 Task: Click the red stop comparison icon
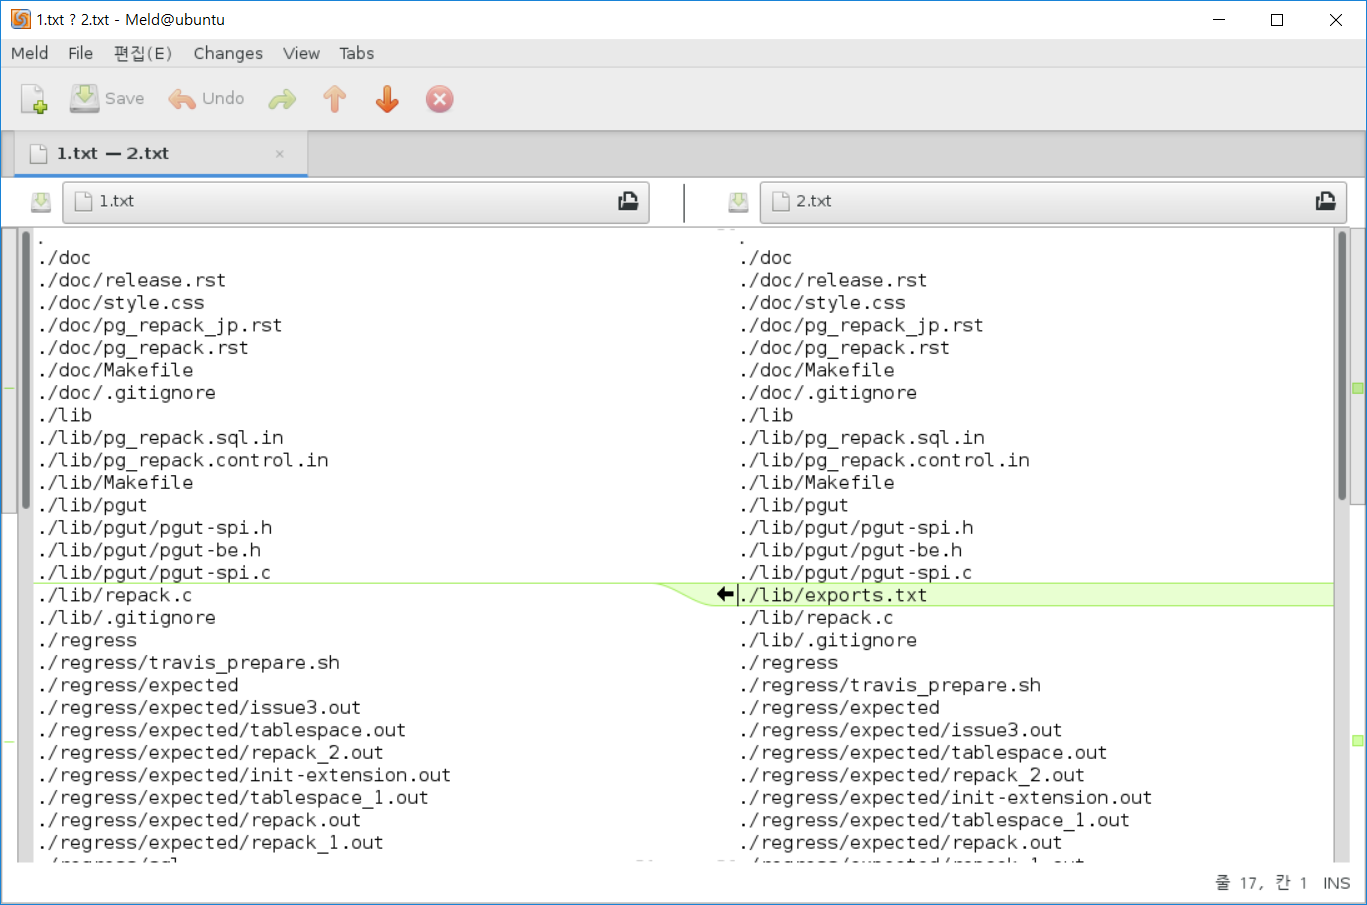click(439, 98)
